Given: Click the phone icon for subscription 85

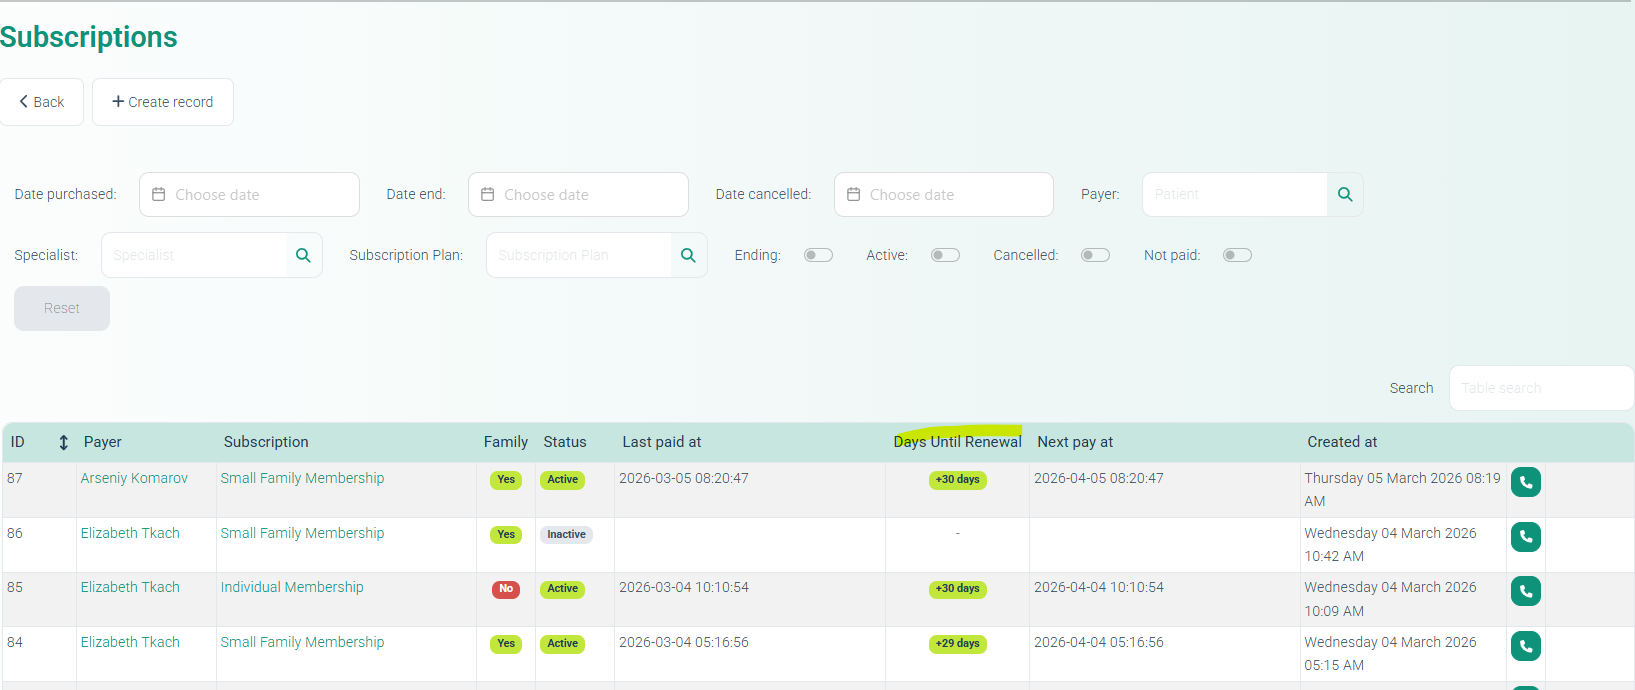Looking at the screenshot, I should coord(1525,591).
